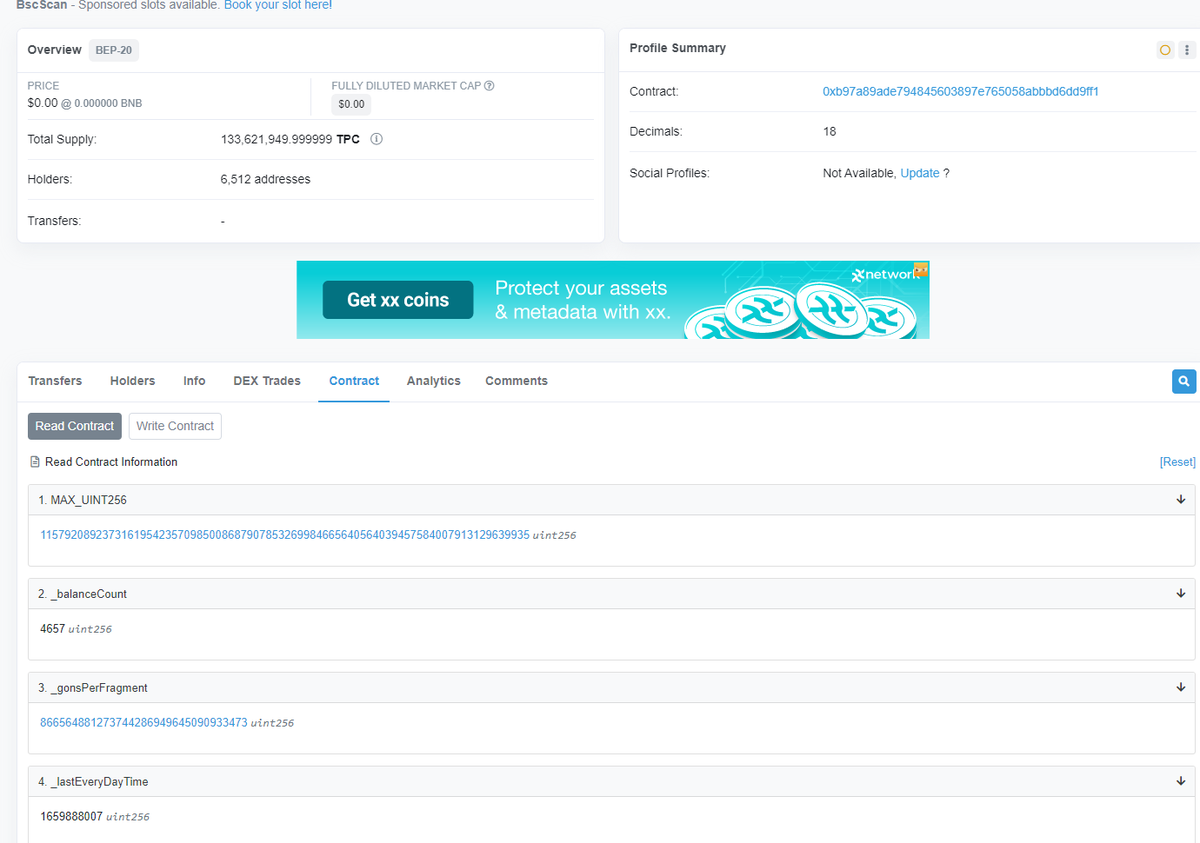Click the gold circle badge icon on Profile Summary

[1164, 49]
